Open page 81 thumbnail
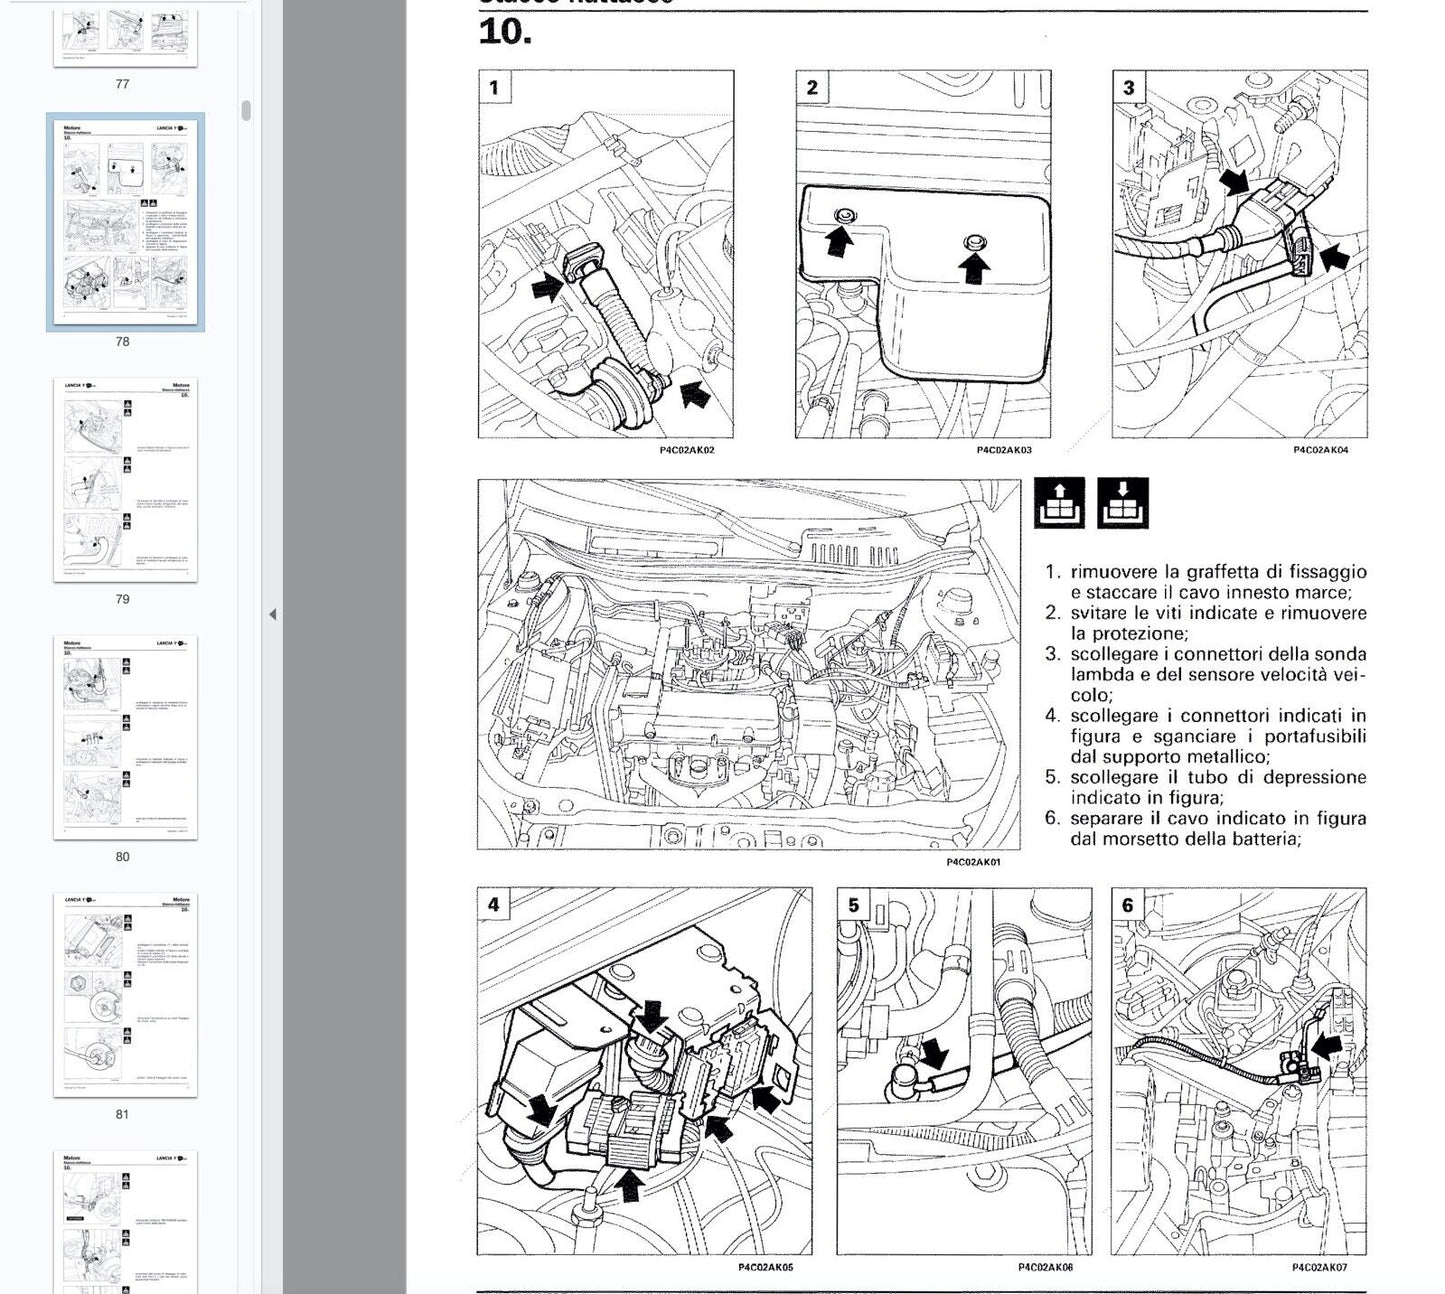 coord(125,994)
